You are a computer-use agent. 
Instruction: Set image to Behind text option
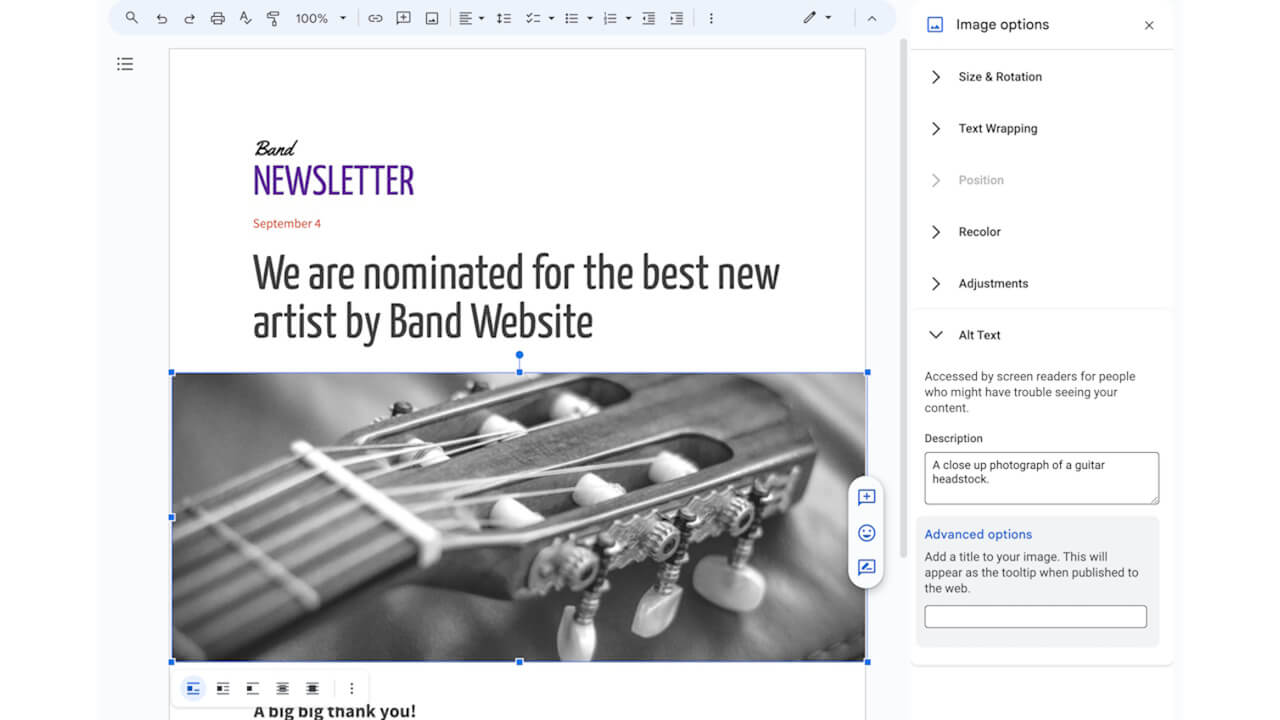coord(283,688)
